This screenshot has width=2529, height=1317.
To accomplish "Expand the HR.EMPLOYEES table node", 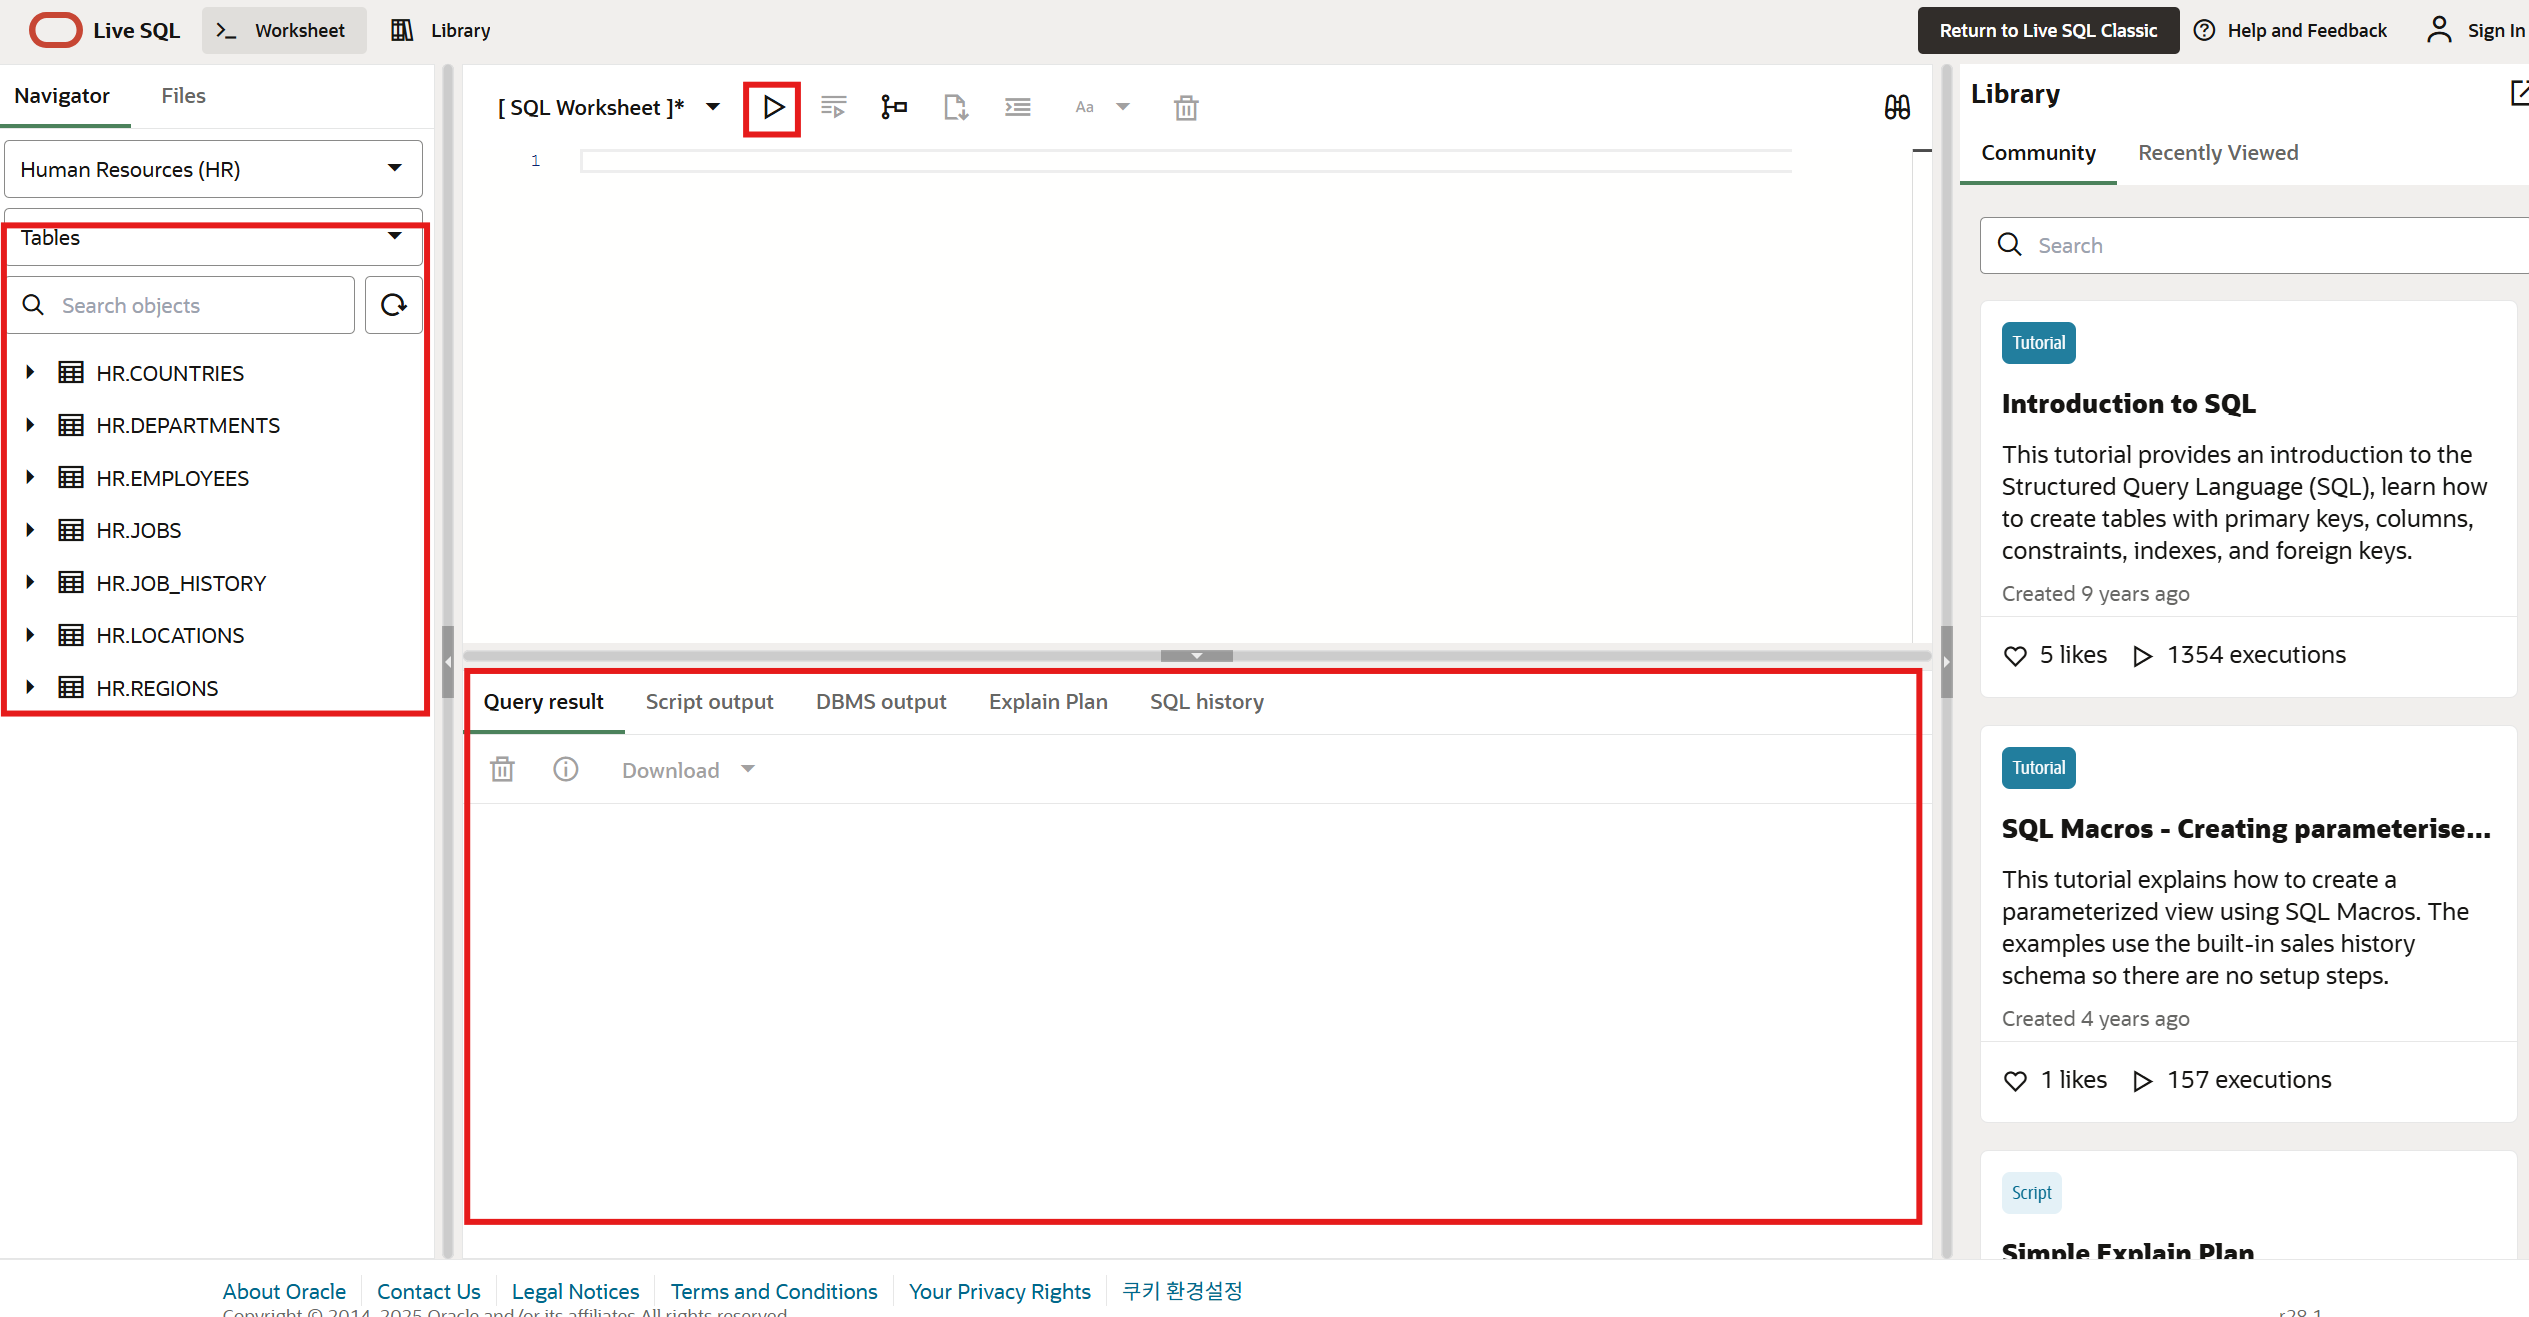I will pyautogui.click(x=30, y=478).
